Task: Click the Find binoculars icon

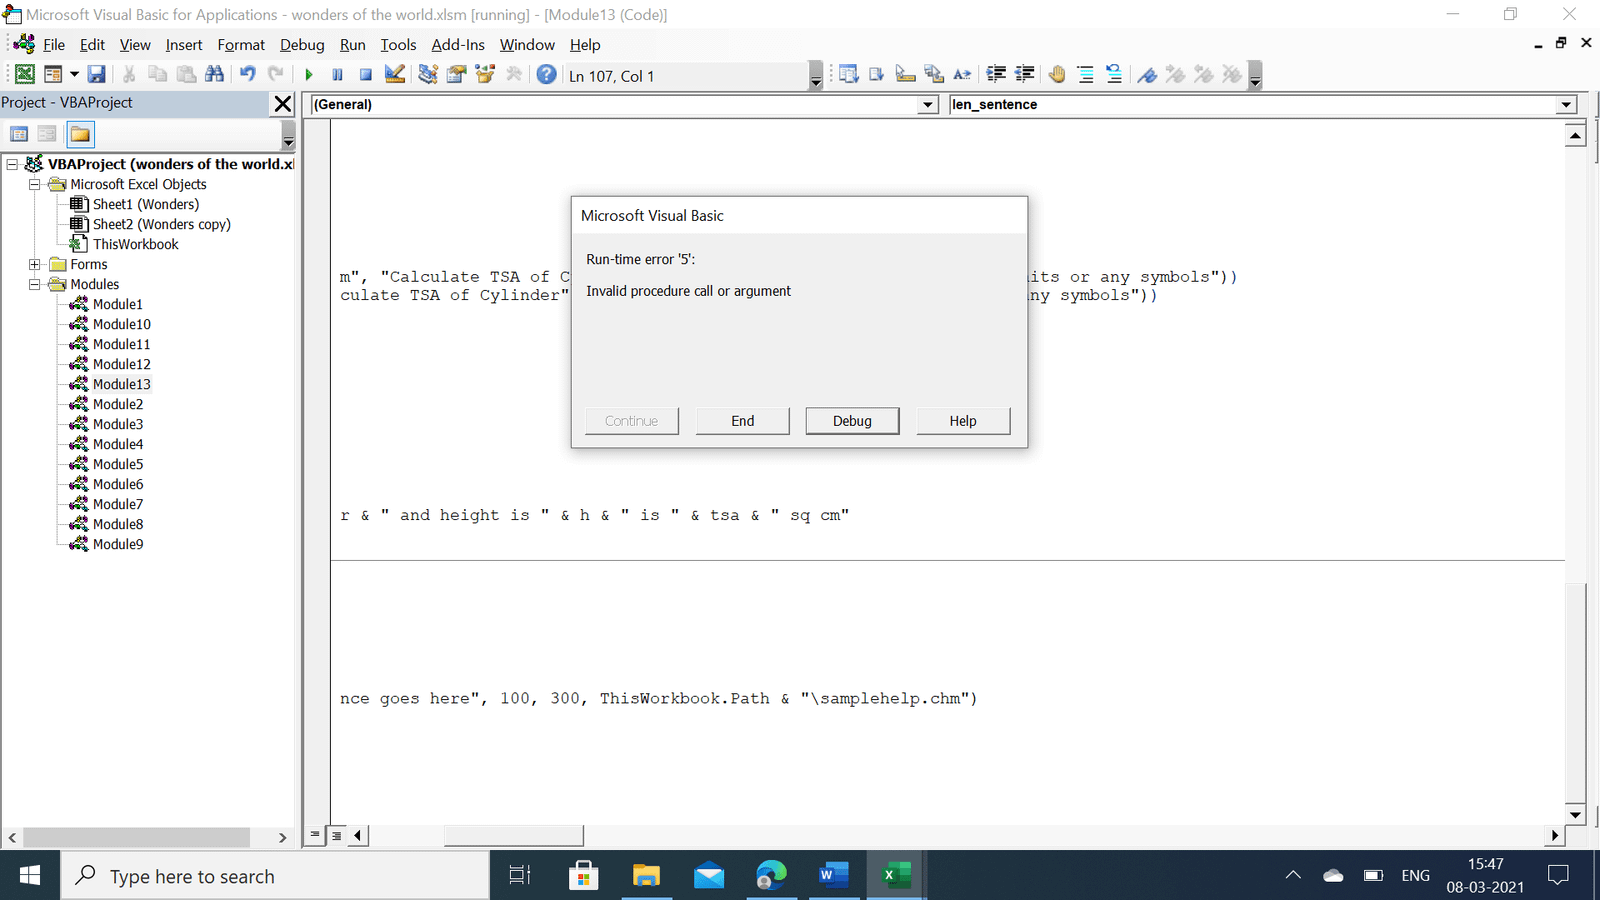Action: pyautogui.click(x=214, y=75)
